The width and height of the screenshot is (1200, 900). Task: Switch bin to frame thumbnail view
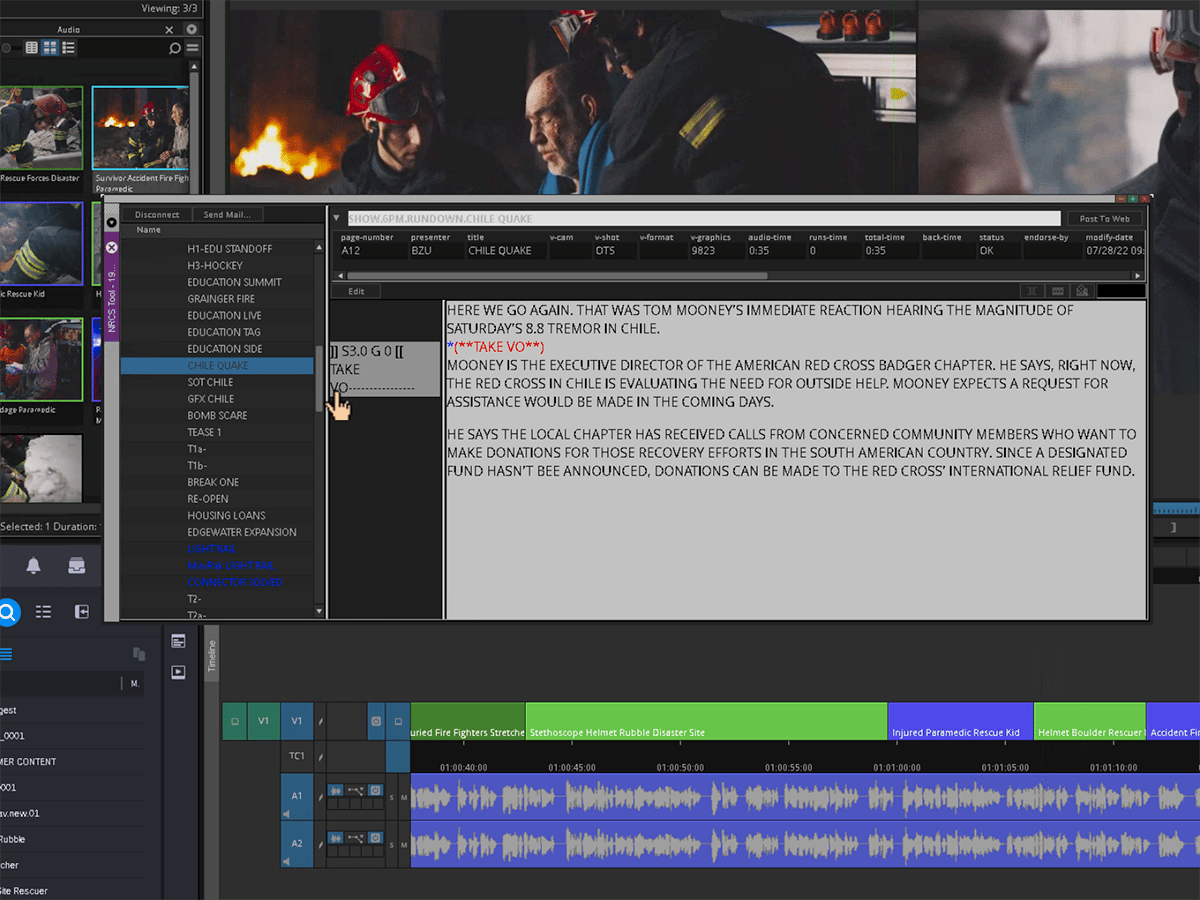point(50,47)
